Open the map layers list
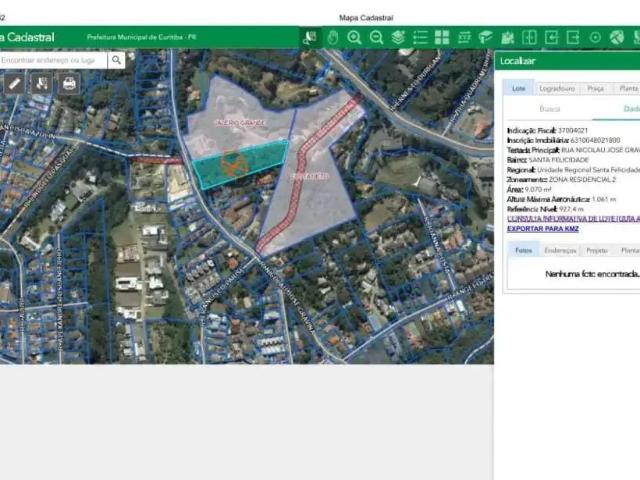This screenshot has width=640, height=480. [x=398, y=37]
